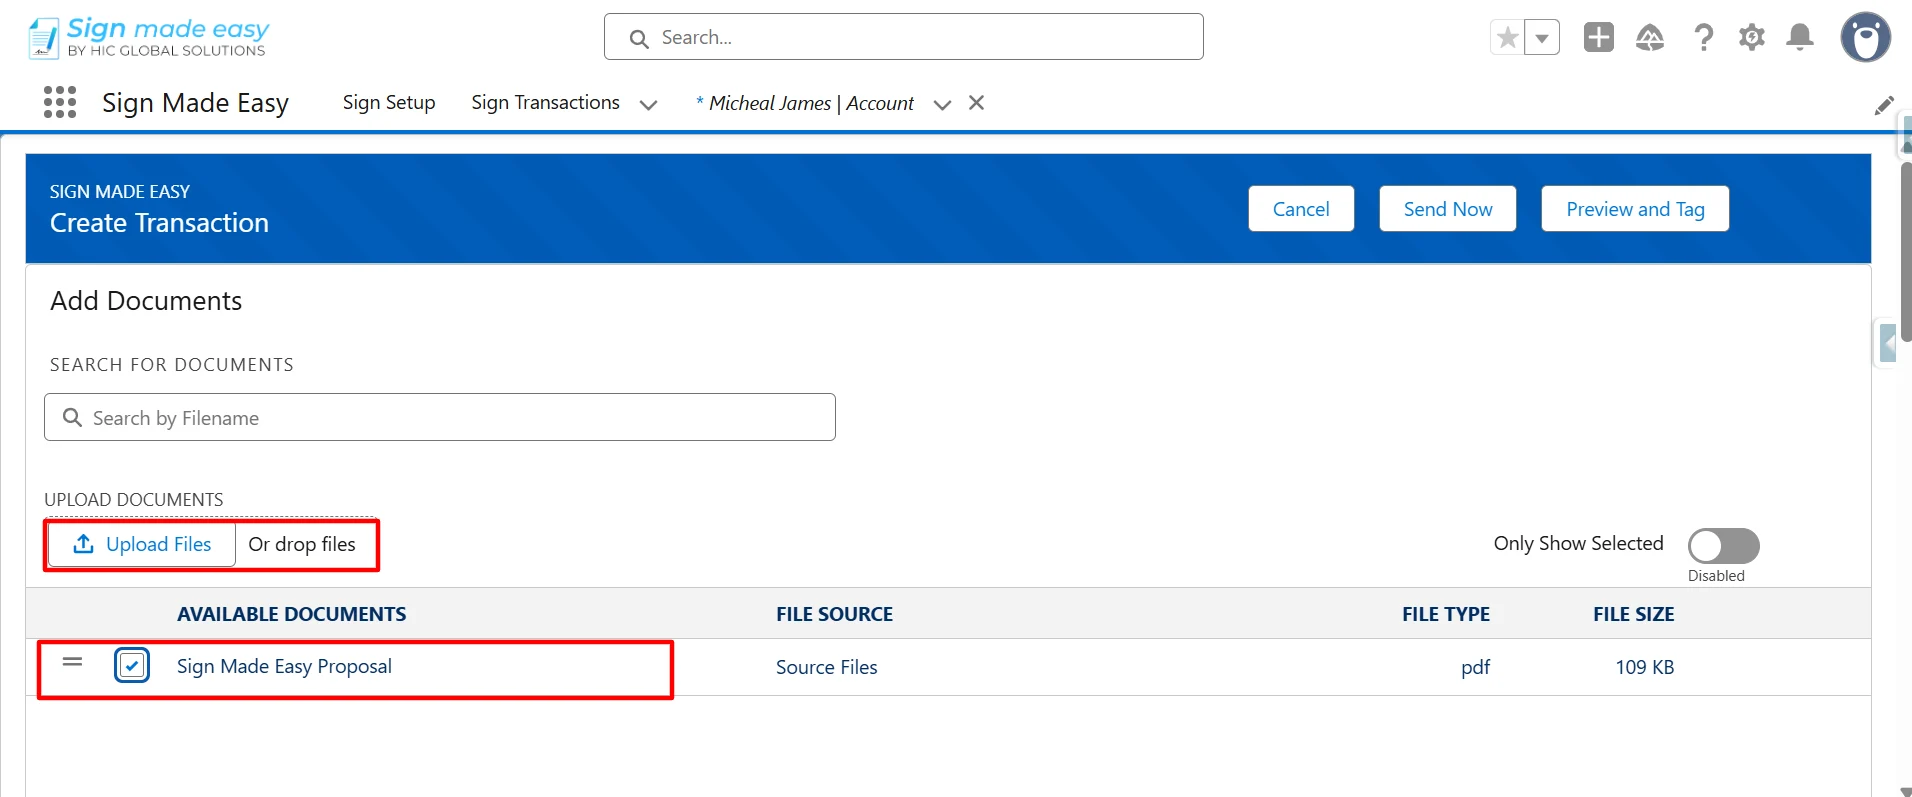This screenshot has height=797, width=1912.
Task: Click the pdf file type value
Action: (1475, 667)
